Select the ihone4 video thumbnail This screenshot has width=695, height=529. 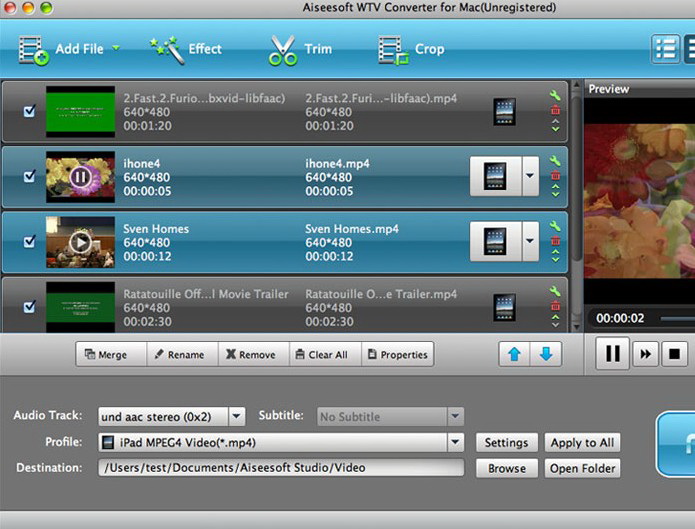tap(80, 177)
